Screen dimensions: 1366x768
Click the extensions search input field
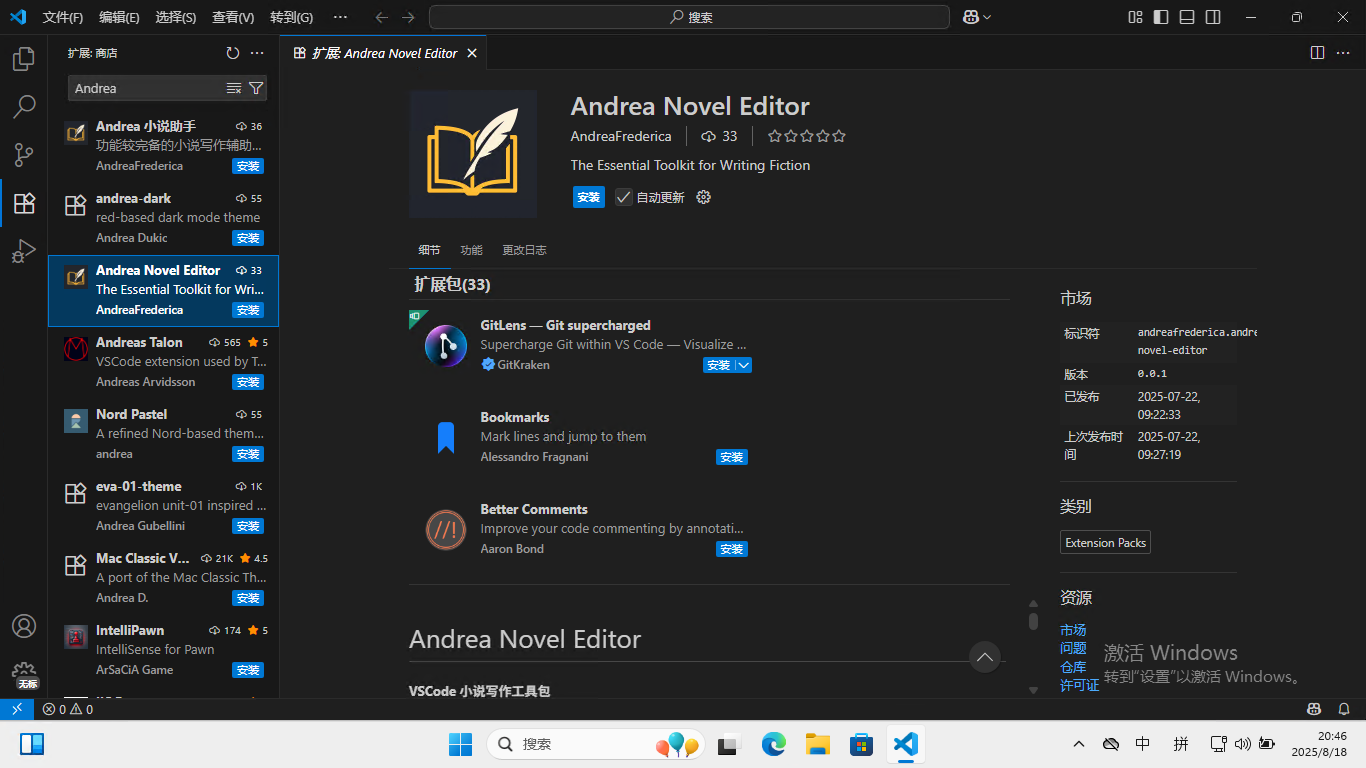pyautogui.click(x=145, y=88)
